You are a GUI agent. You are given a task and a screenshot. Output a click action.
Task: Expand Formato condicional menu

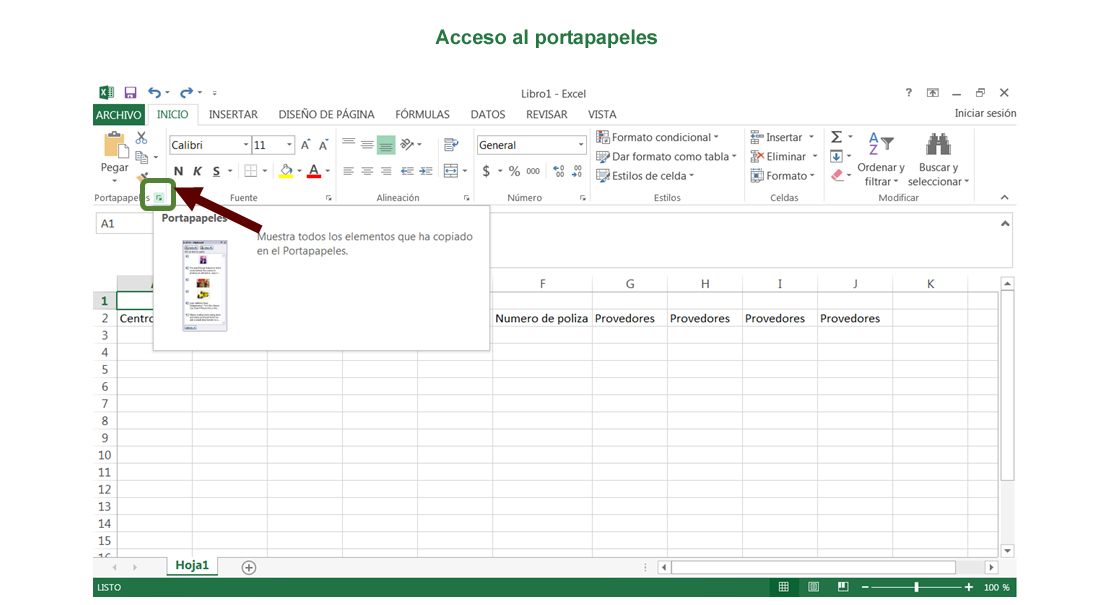pyautogui.click(x=657, y=137)
